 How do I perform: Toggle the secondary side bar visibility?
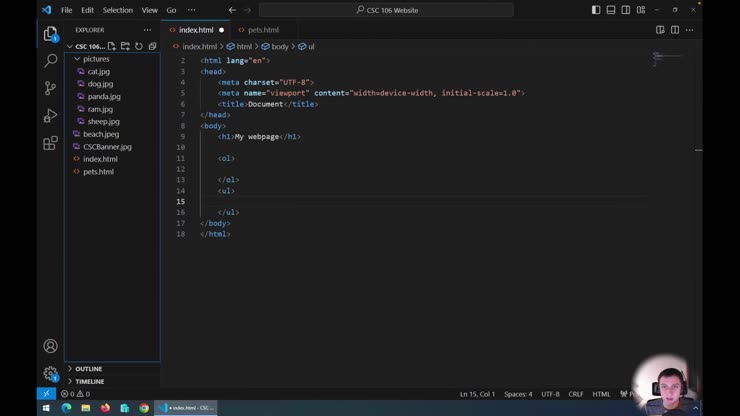click(626, 10)
